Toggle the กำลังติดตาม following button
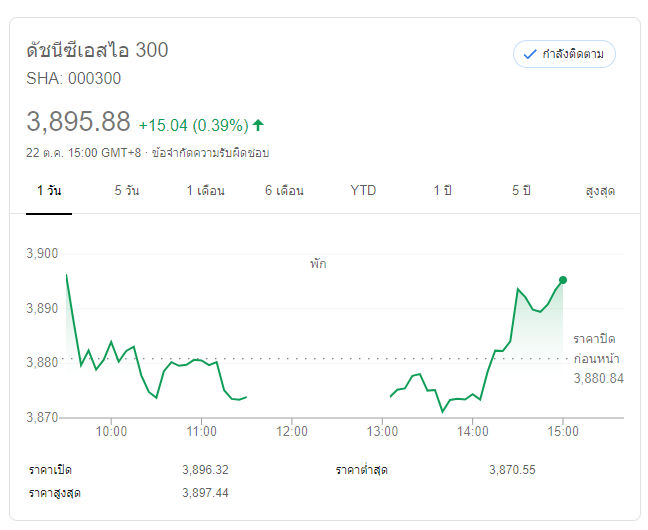Image resolution: width=648 pixels, height=530 pixels. [x=564, y=54]
